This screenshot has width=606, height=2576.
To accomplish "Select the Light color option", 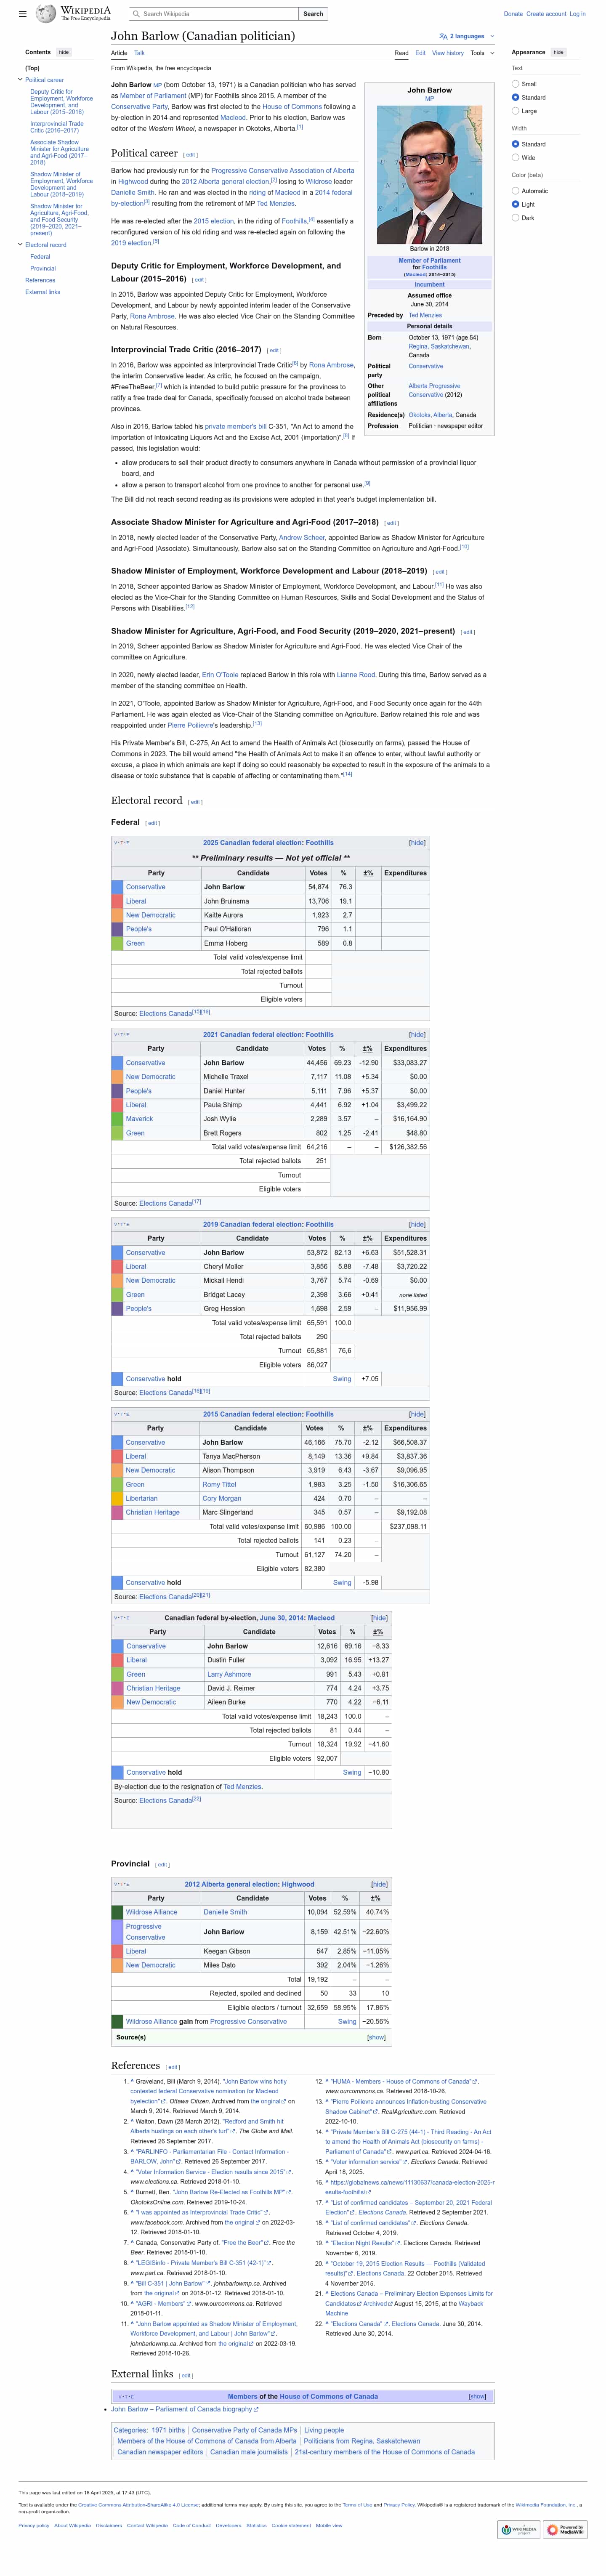I will pyautogui.click(x=515, y=204).
